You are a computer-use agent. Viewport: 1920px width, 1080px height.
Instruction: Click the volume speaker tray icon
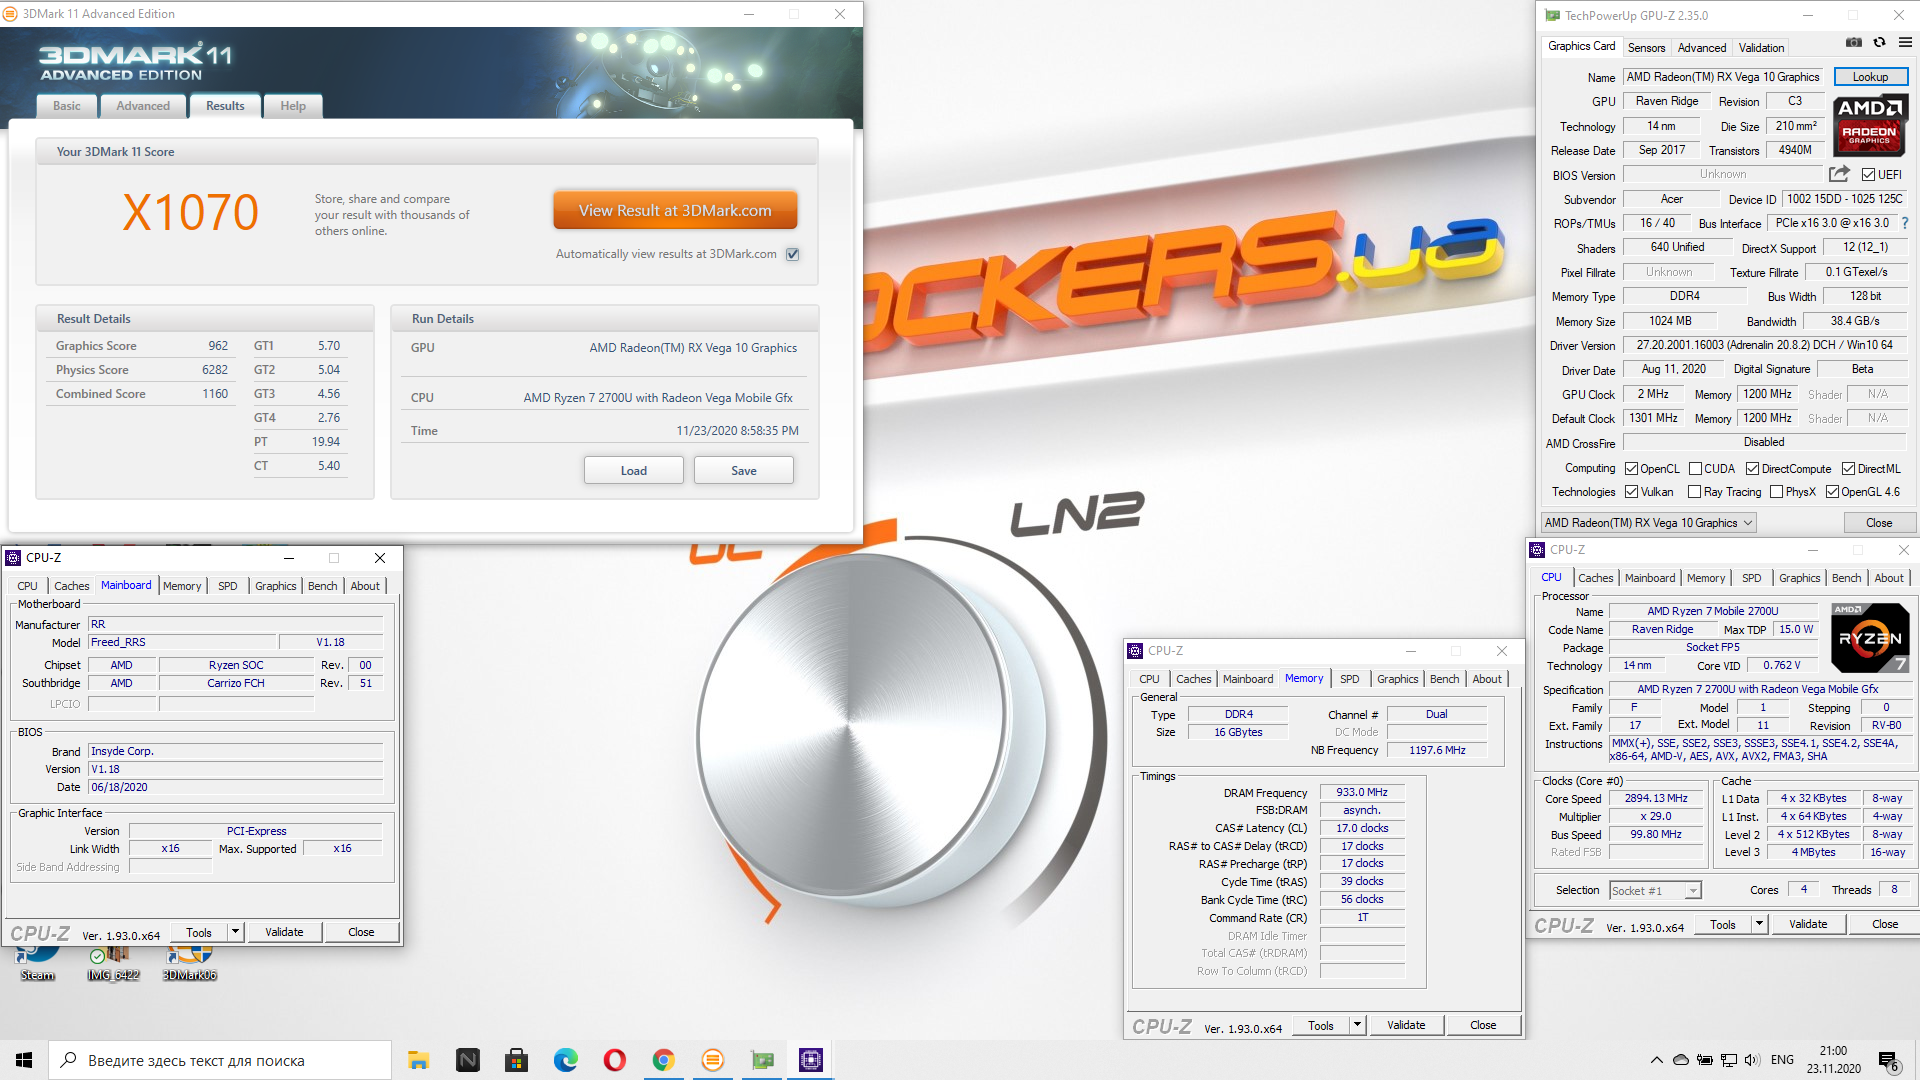[x=1752, y=1060]
